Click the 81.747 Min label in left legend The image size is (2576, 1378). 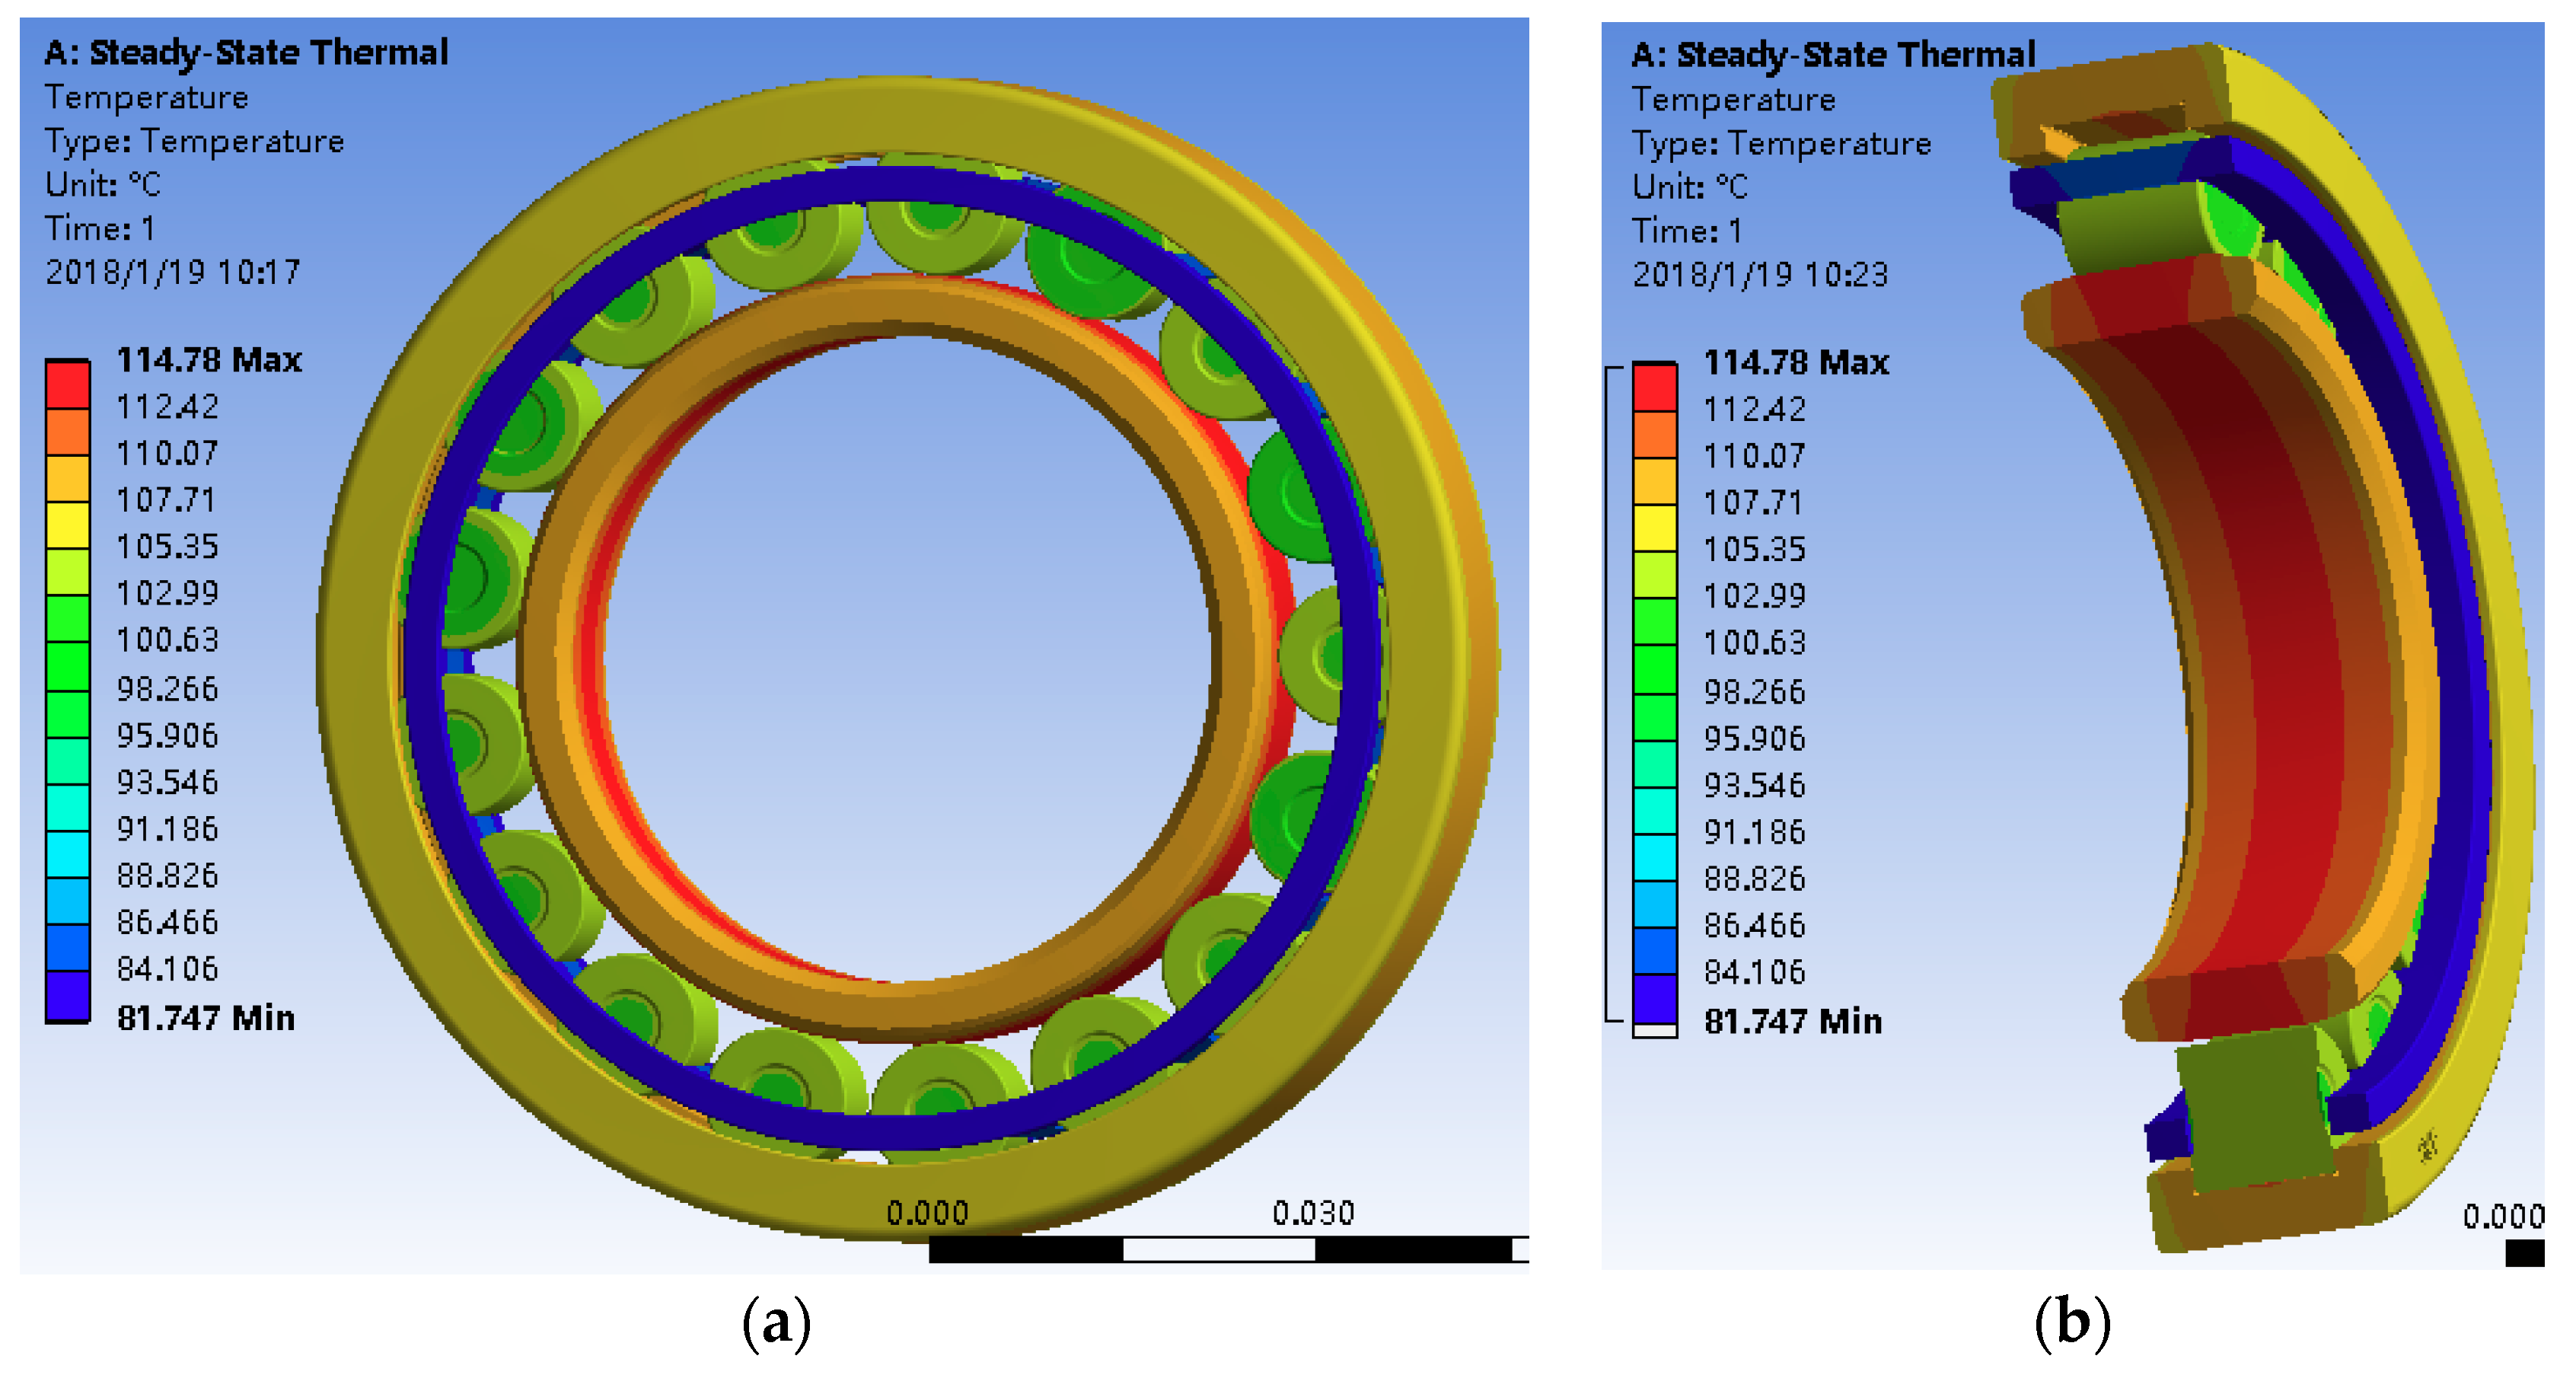(x=205, y=1018)
